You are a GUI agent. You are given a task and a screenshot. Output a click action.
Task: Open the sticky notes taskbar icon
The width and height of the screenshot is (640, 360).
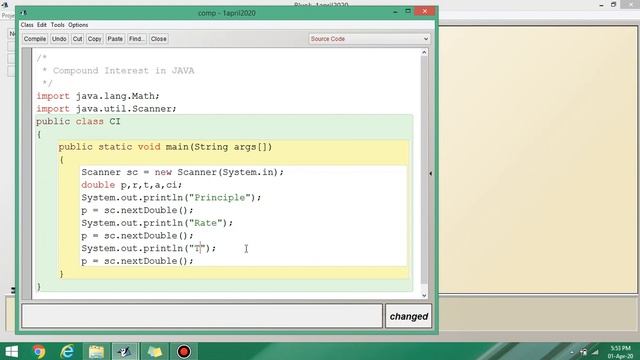[154, 351]
